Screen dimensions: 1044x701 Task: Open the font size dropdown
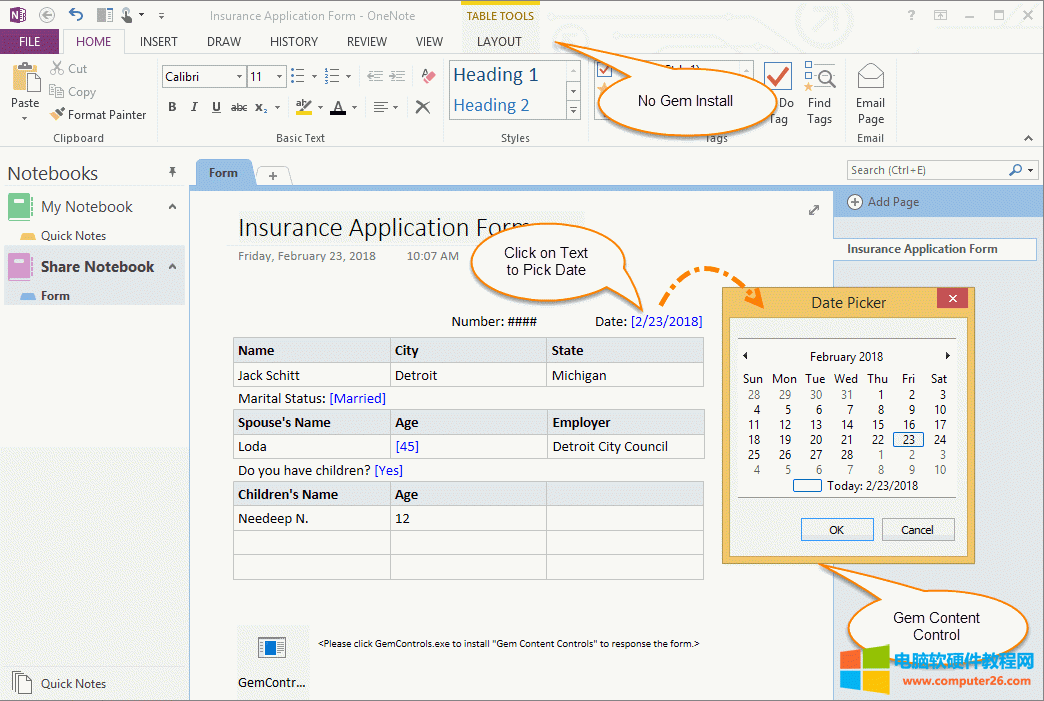276,76
